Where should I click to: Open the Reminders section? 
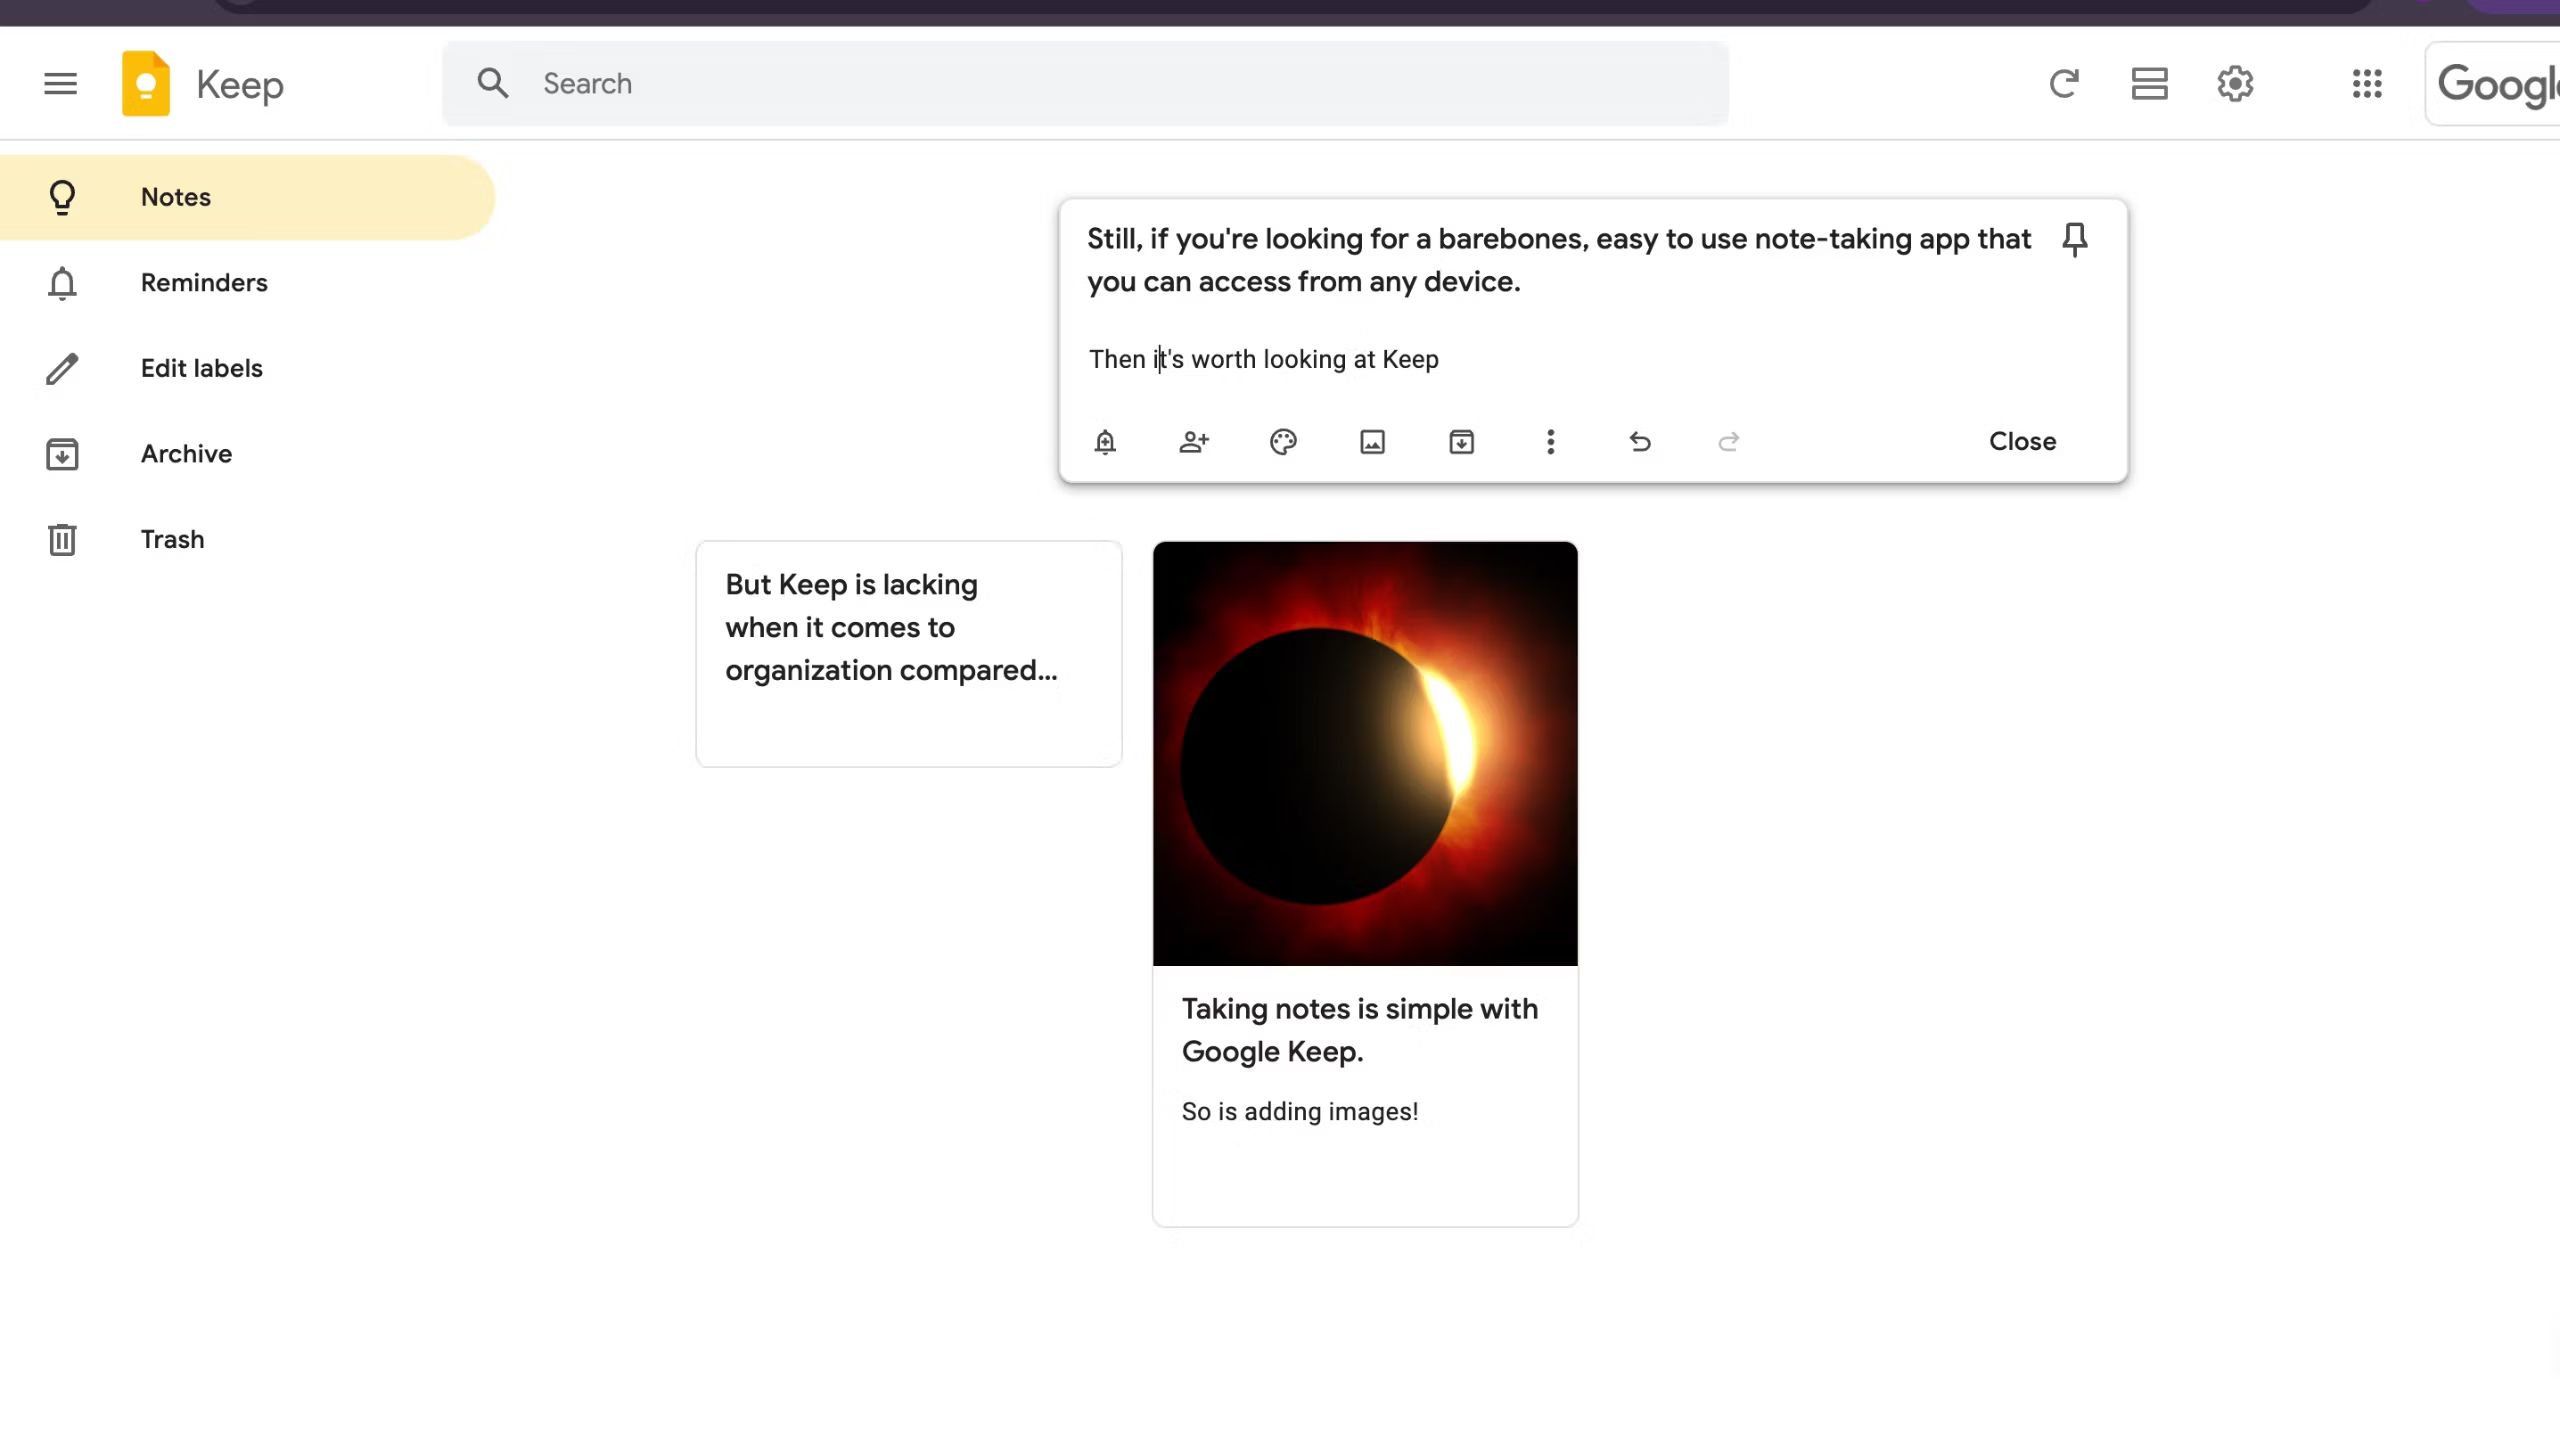203,283
